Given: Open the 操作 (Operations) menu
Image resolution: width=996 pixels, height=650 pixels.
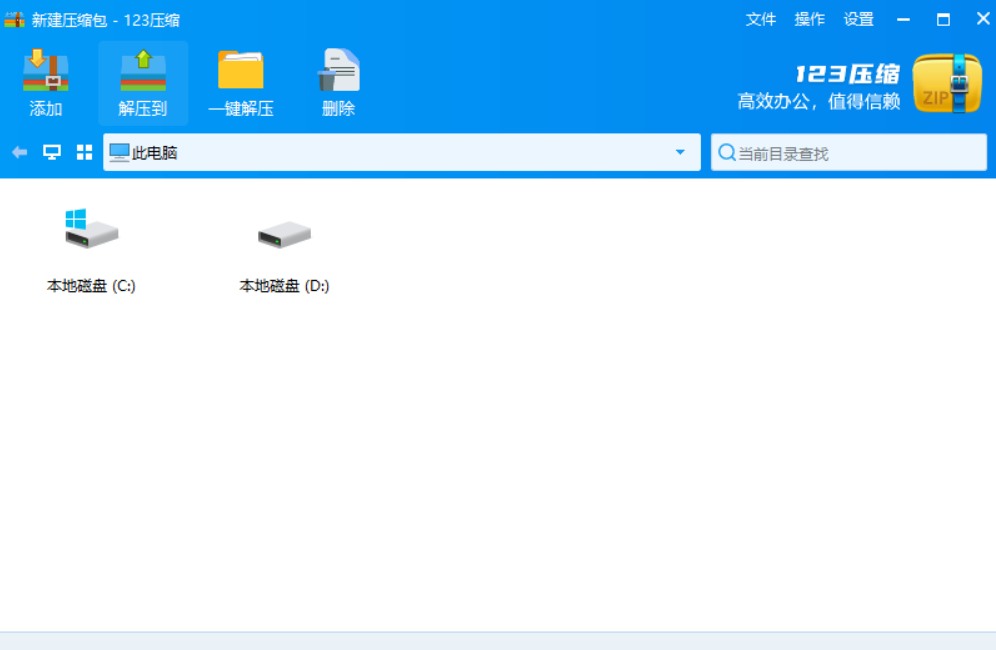Looking at the screenshot, I should tap(810, 19).
